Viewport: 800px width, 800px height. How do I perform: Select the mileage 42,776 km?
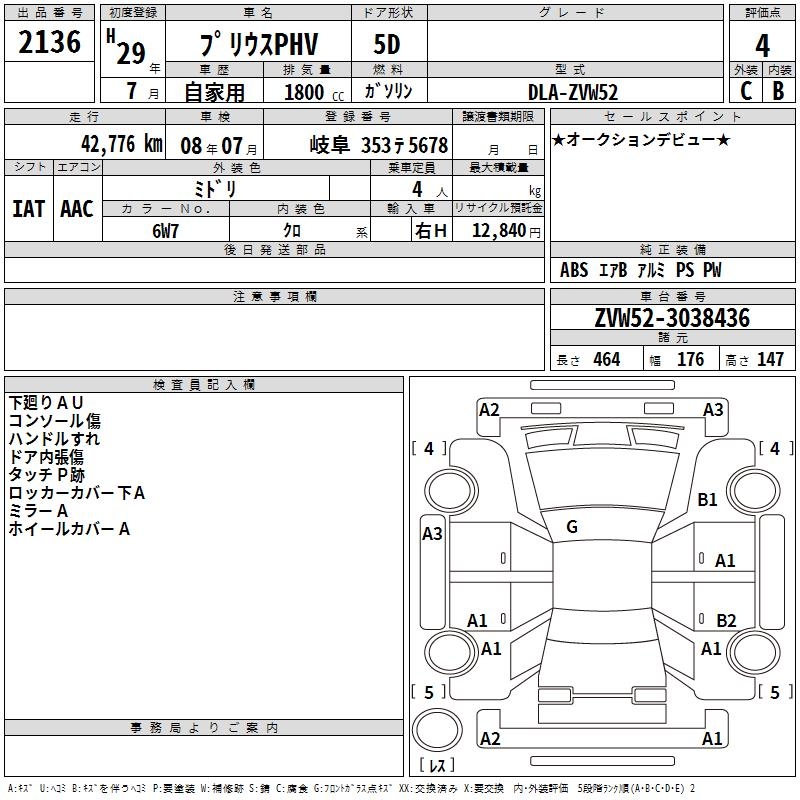(x=122, y=144)
